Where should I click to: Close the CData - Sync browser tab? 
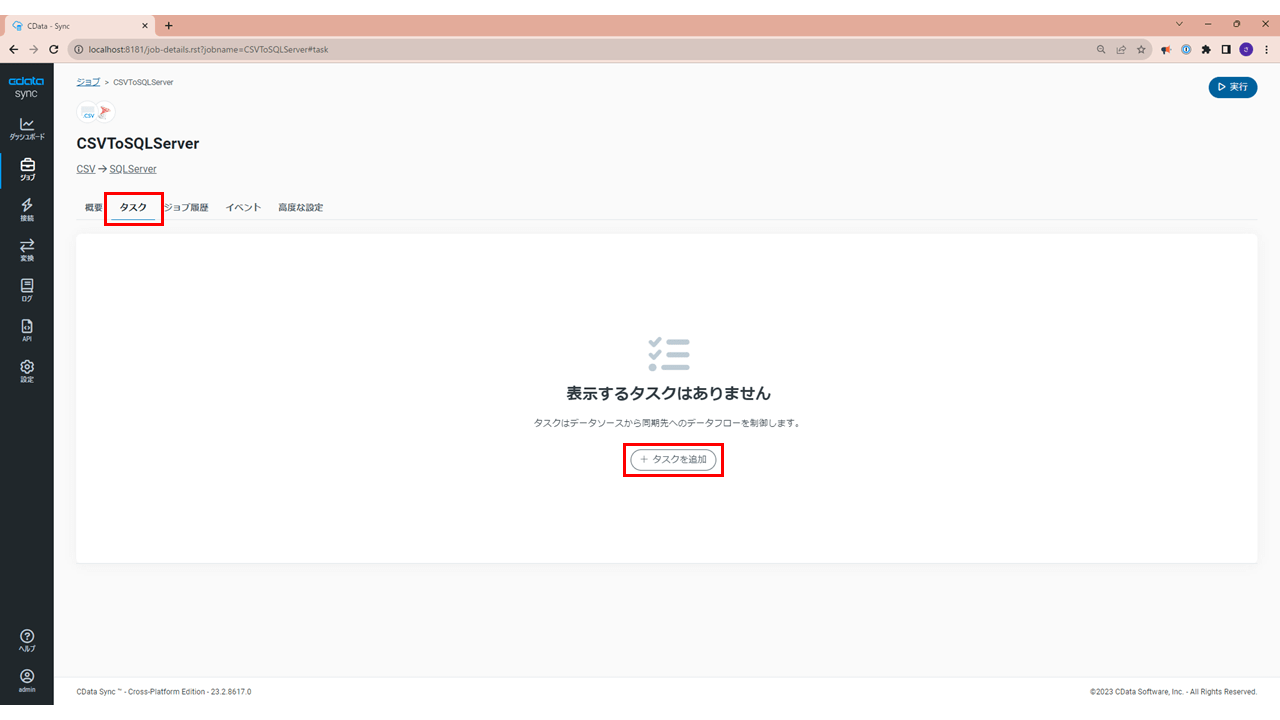click(x=145, y=25)
